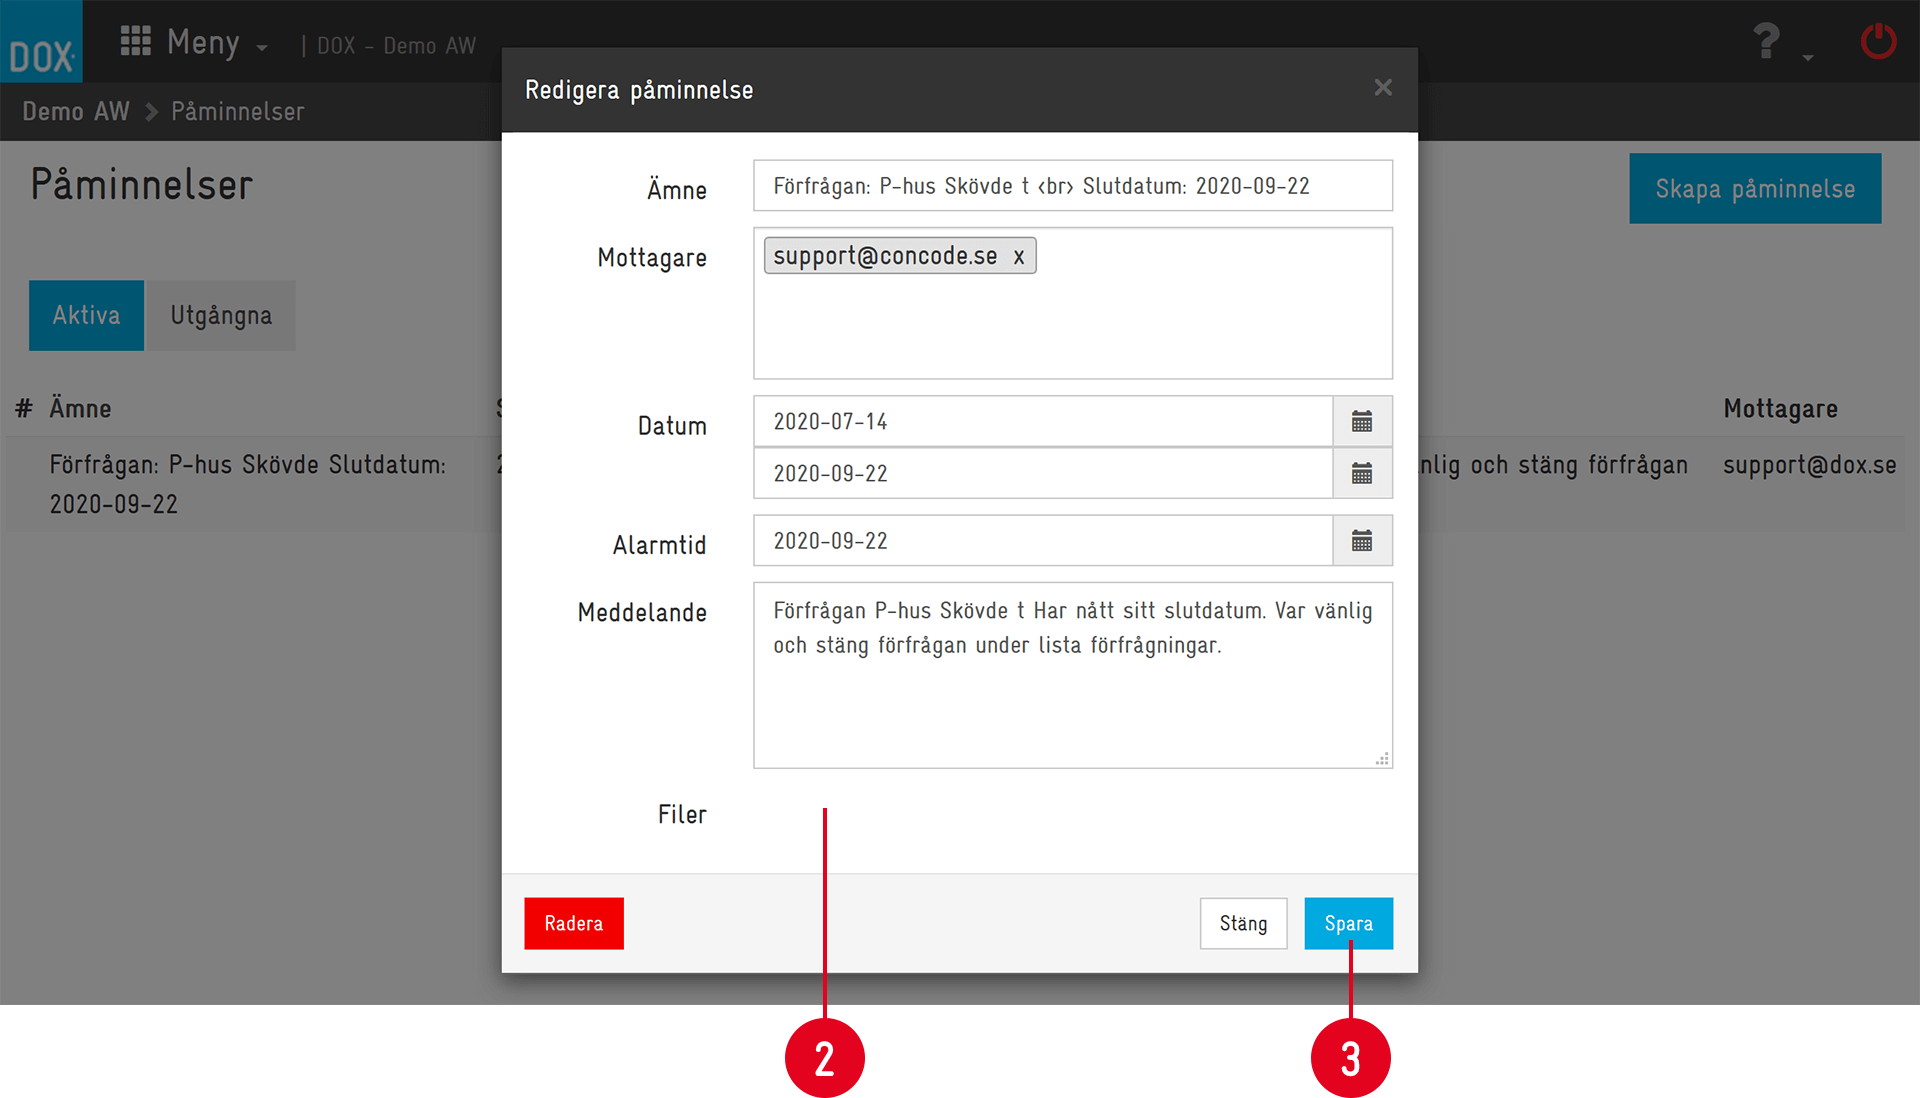
Task: Expand the dropdown arrow beside help icon
Action: coord(1808,58)
